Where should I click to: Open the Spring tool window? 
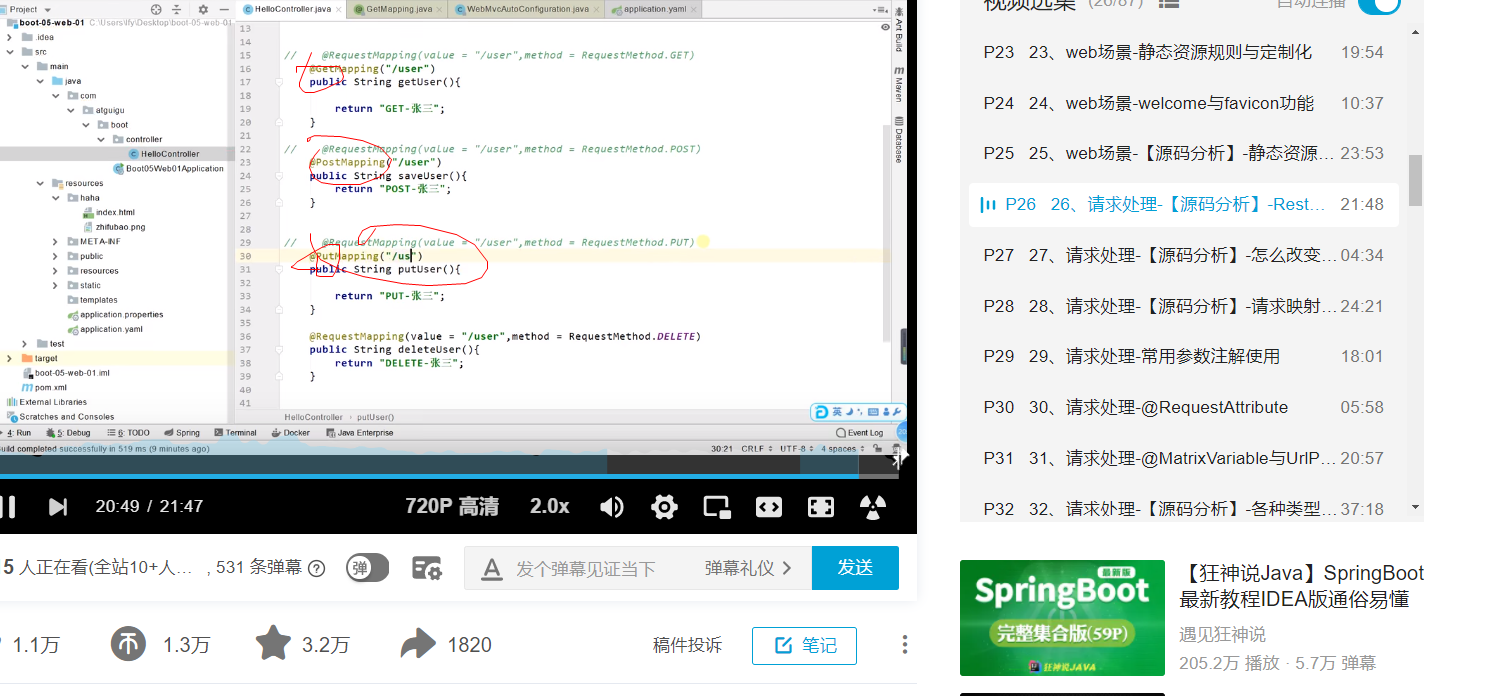coord(182,433)
